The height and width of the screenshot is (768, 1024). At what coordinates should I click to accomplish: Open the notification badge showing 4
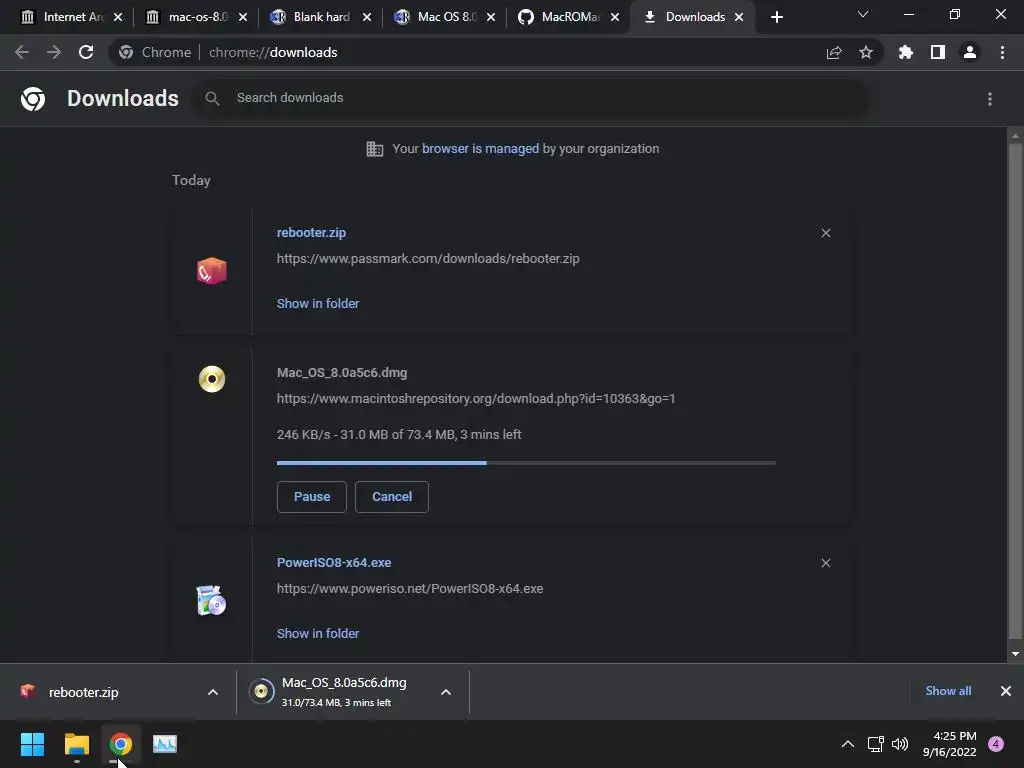pyautogui.click(x=996, y=744)
